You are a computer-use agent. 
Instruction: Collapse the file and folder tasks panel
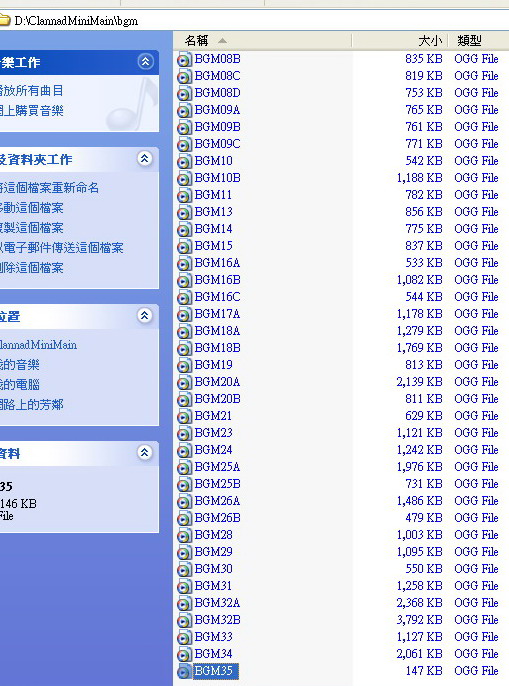tap(145, 158)
